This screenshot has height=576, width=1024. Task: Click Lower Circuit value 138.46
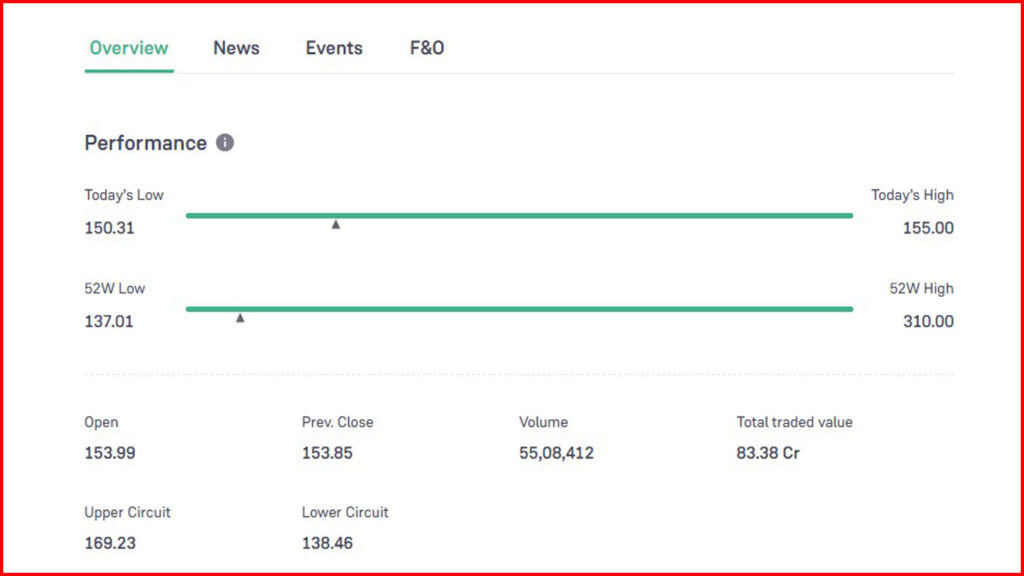tap(327, 543)
